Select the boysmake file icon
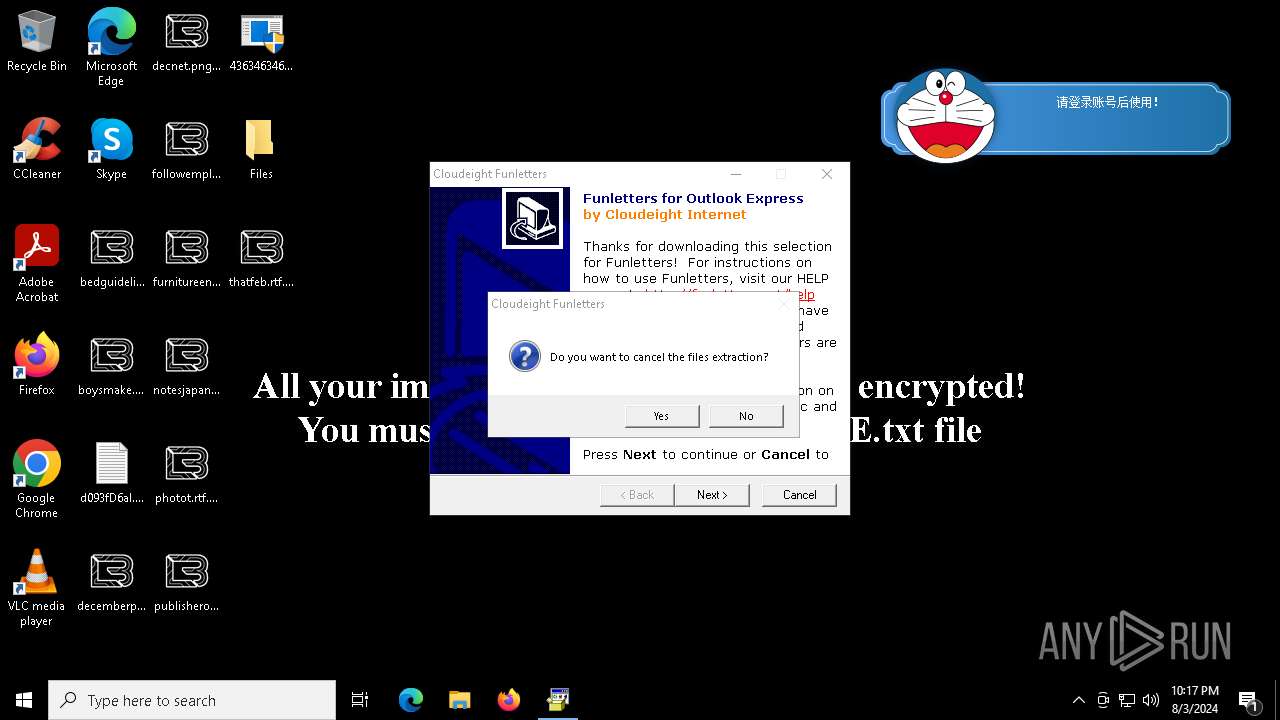 tap(111, 365)
